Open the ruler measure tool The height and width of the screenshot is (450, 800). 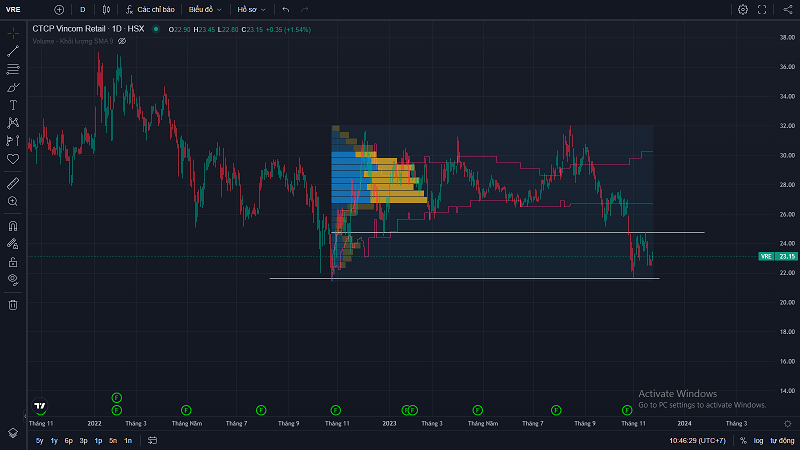(13, 184)
